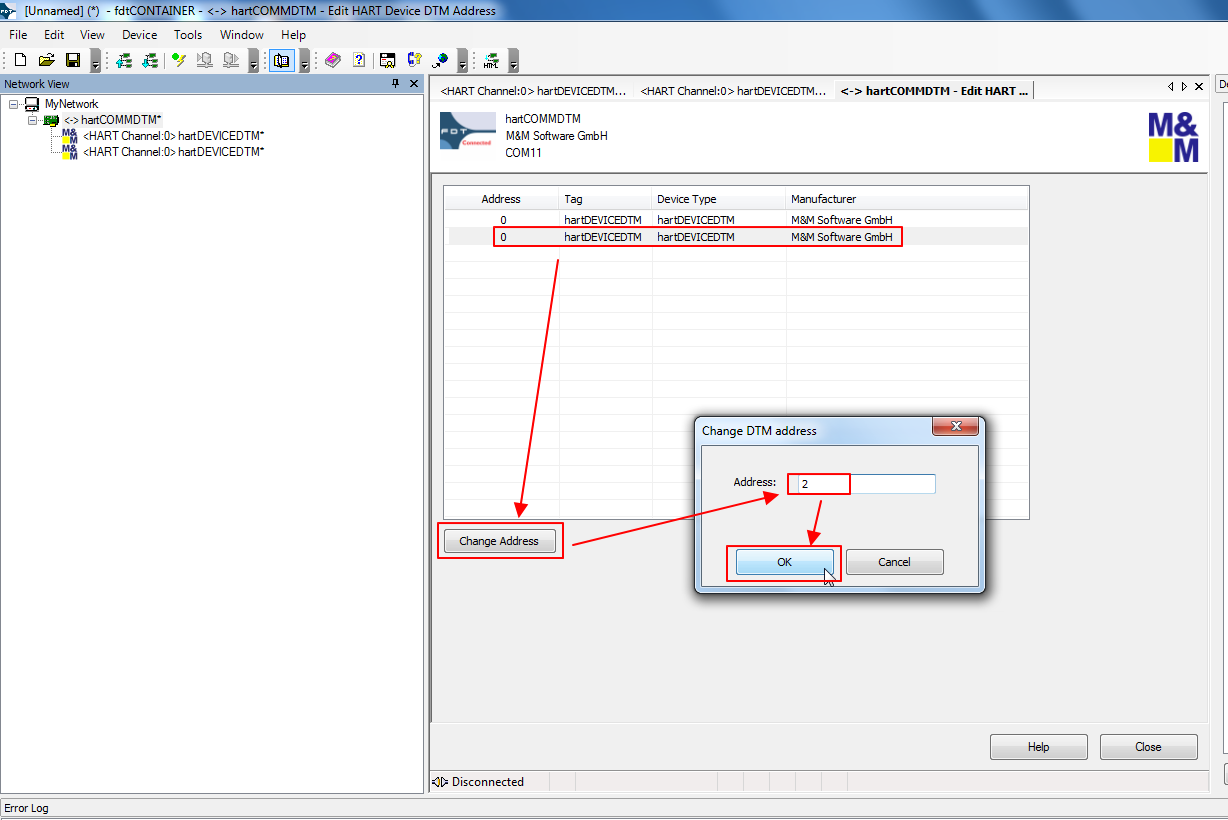Click the phone support question icon
This screenshot has height=820, width=1228.
pyautogui.click(x=414, y=60)
